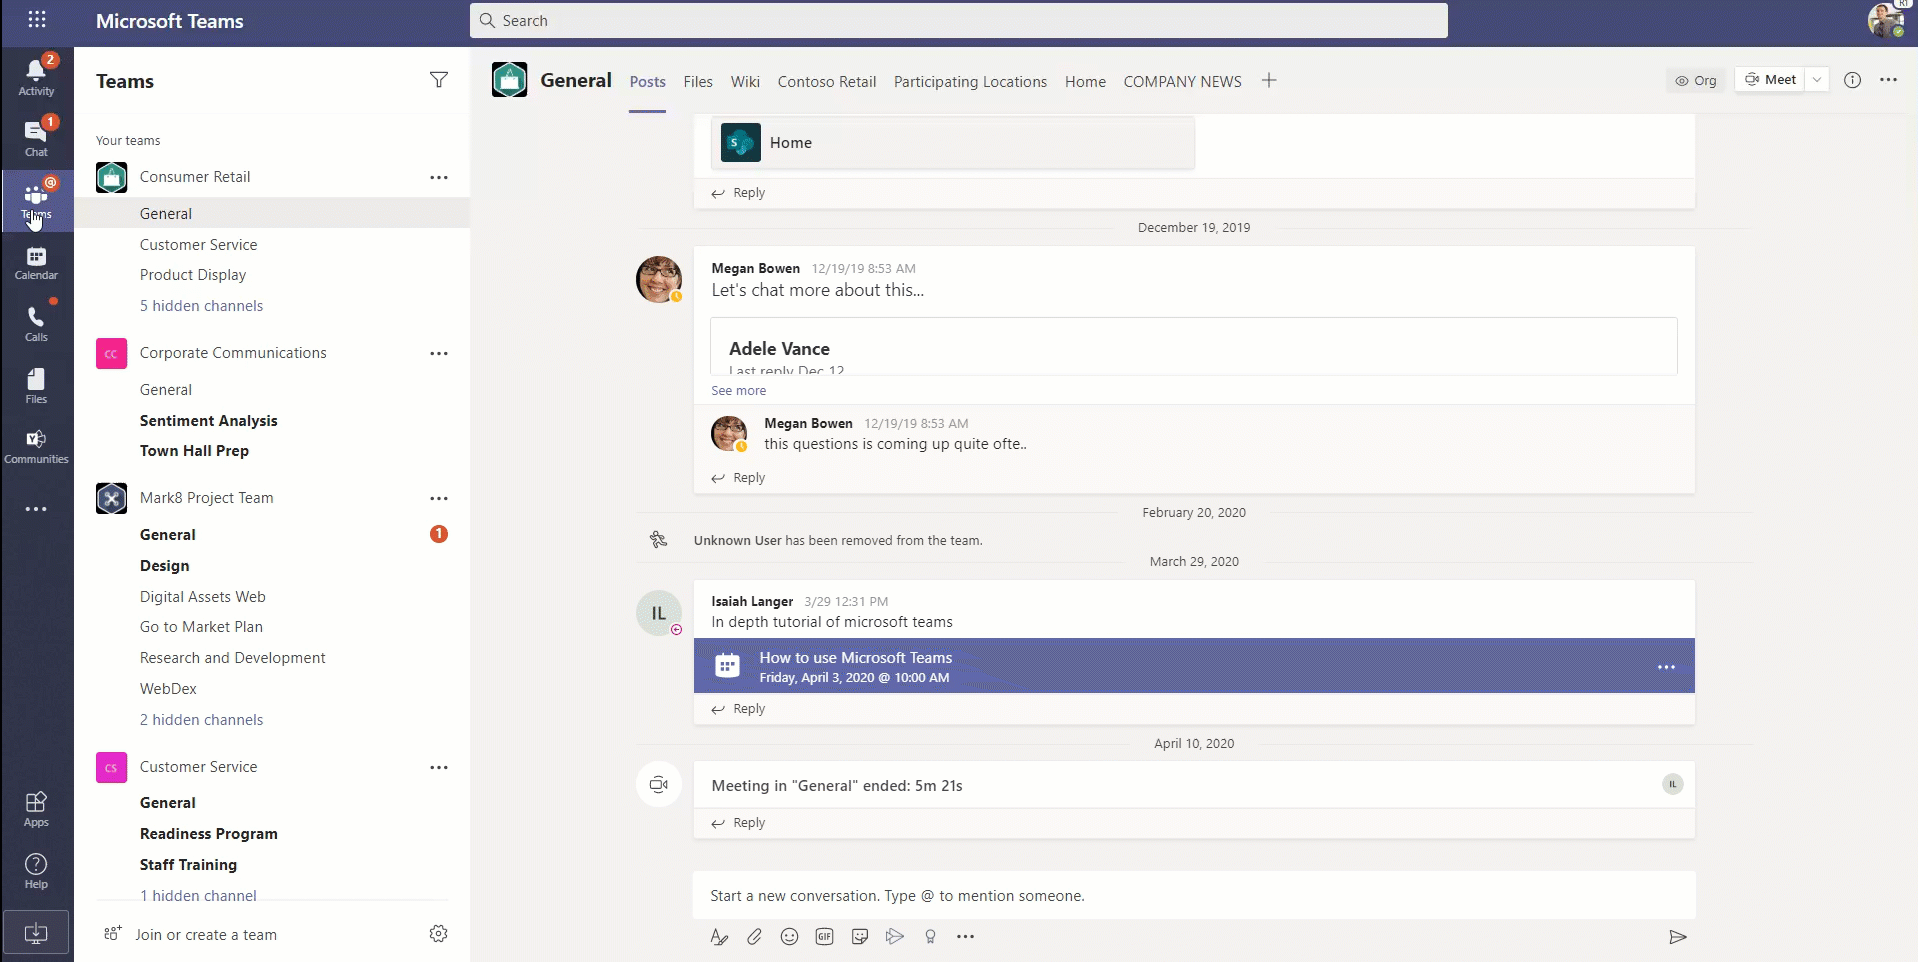This screenshot has height=962, width=1918.
Task: Open the sticker picker
Action: coord(860,937)
